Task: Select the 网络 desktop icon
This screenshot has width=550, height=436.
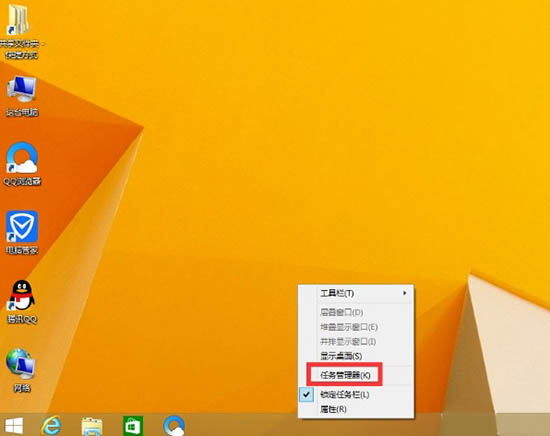Action: (20, 363)
